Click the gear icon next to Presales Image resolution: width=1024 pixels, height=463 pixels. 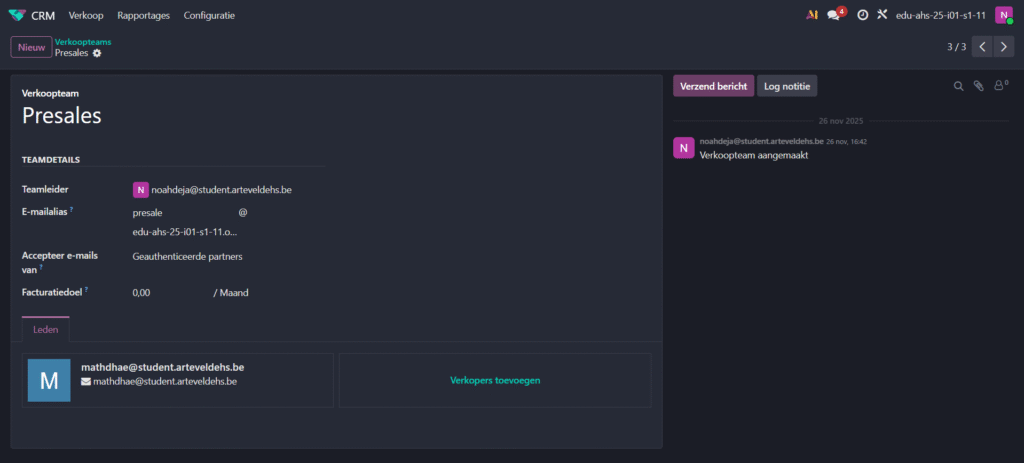pyautogui.click(x=97, y=53)
